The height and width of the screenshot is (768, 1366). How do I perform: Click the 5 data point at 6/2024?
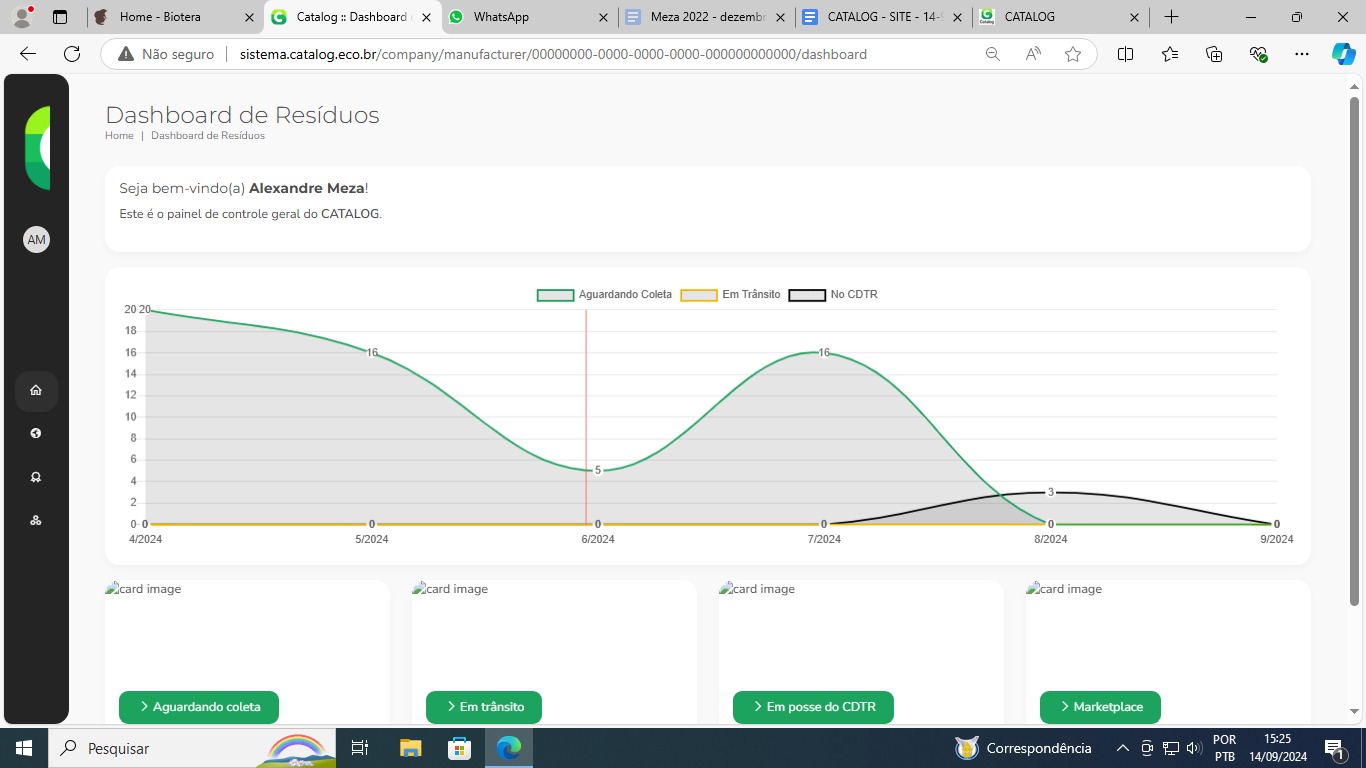598,470
